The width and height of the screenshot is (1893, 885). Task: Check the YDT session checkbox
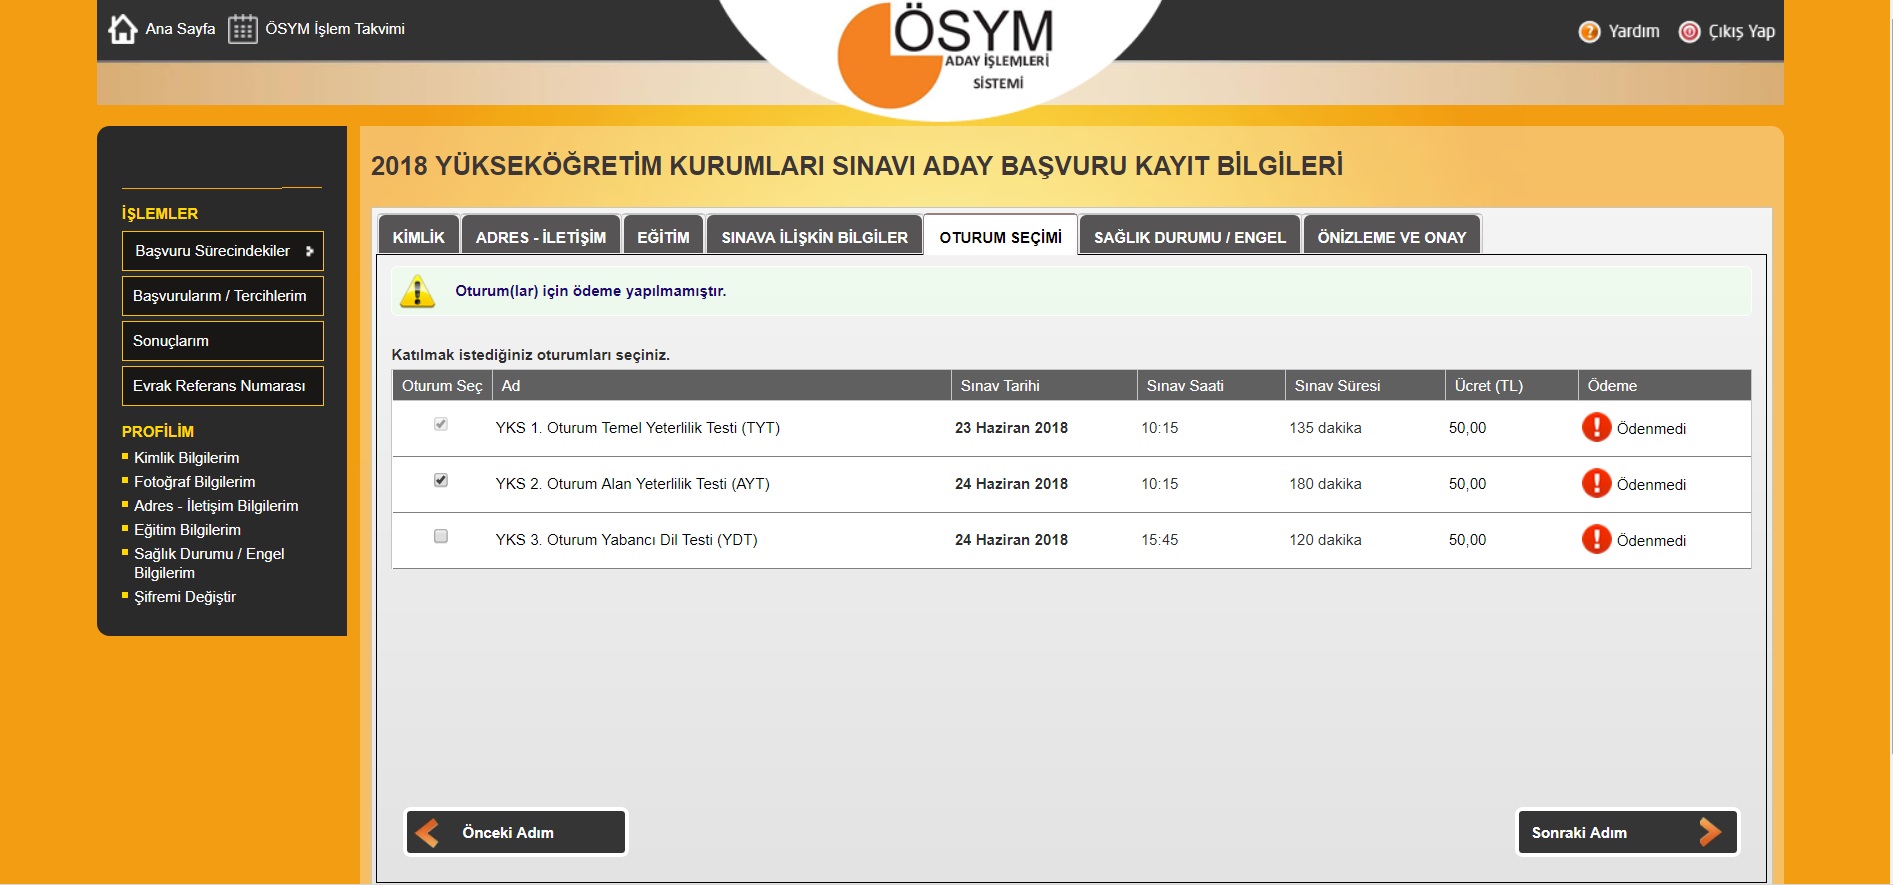point(440,536)
